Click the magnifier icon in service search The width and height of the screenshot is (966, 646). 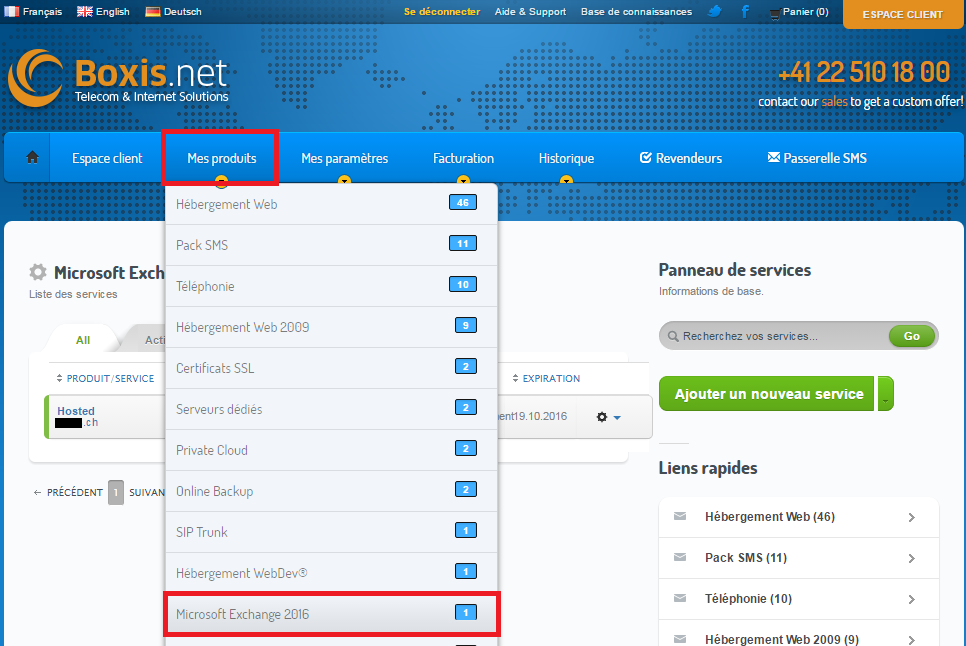click(673, 336)
